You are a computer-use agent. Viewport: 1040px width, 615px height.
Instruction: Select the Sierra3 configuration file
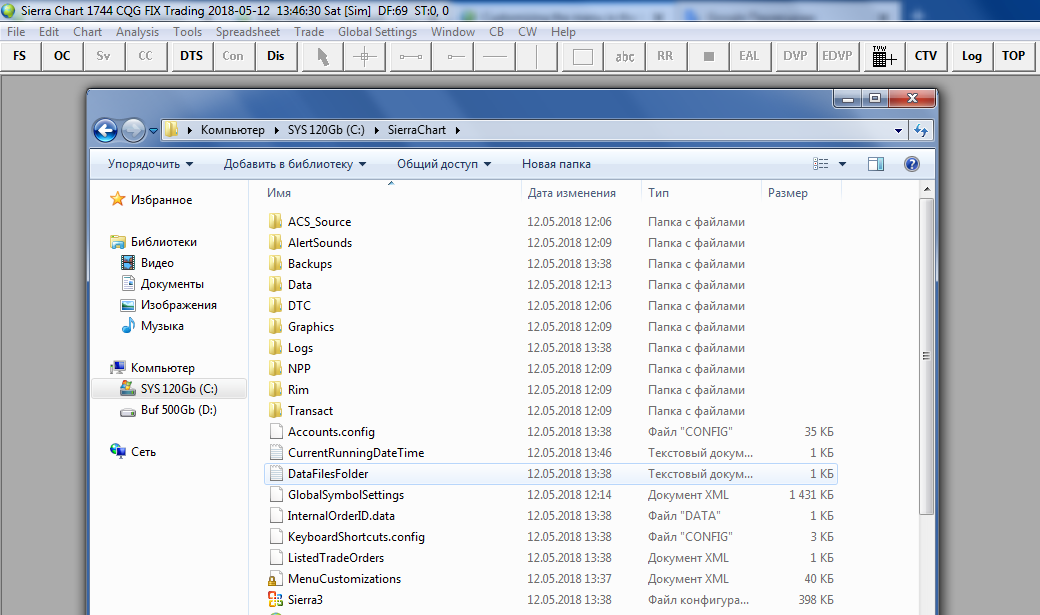coord(305,600)
